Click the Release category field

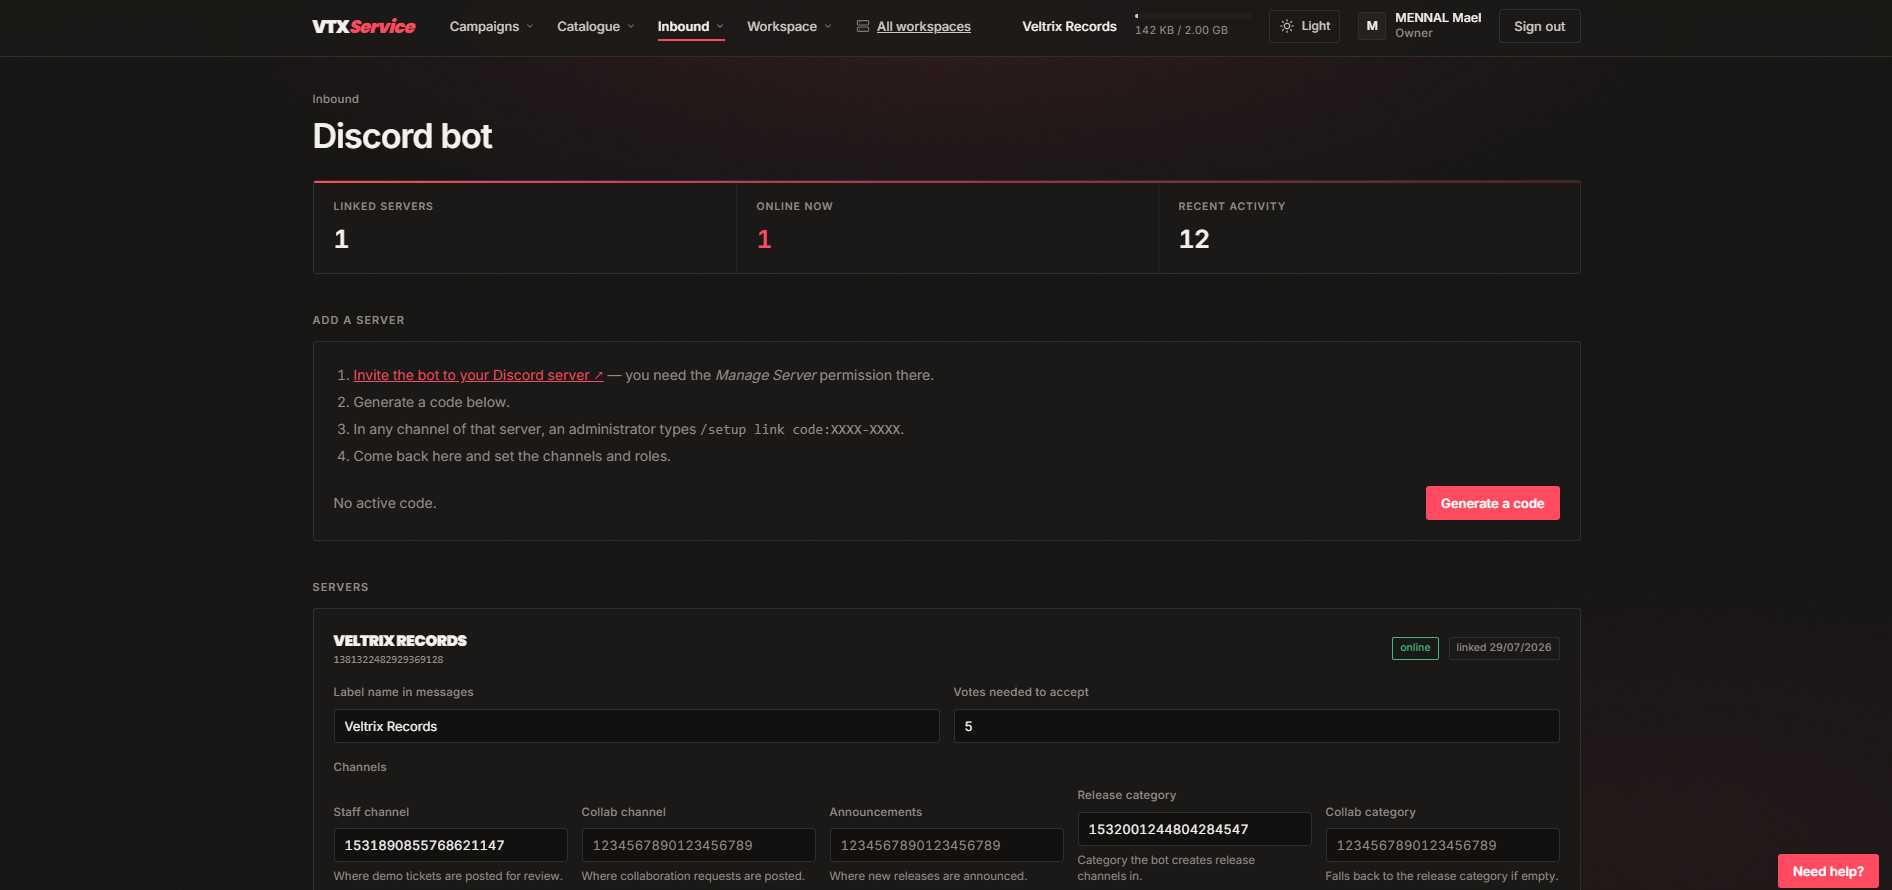[x=1194, y=829]
